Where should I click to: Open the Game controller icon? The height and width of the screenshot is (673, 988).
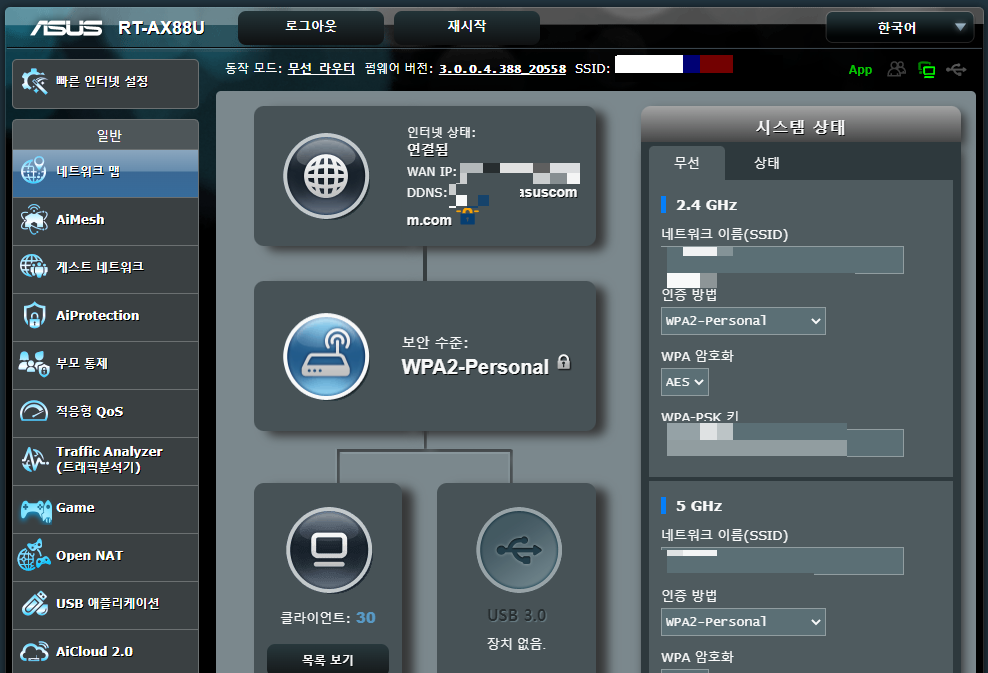click(x=36, y=509)
